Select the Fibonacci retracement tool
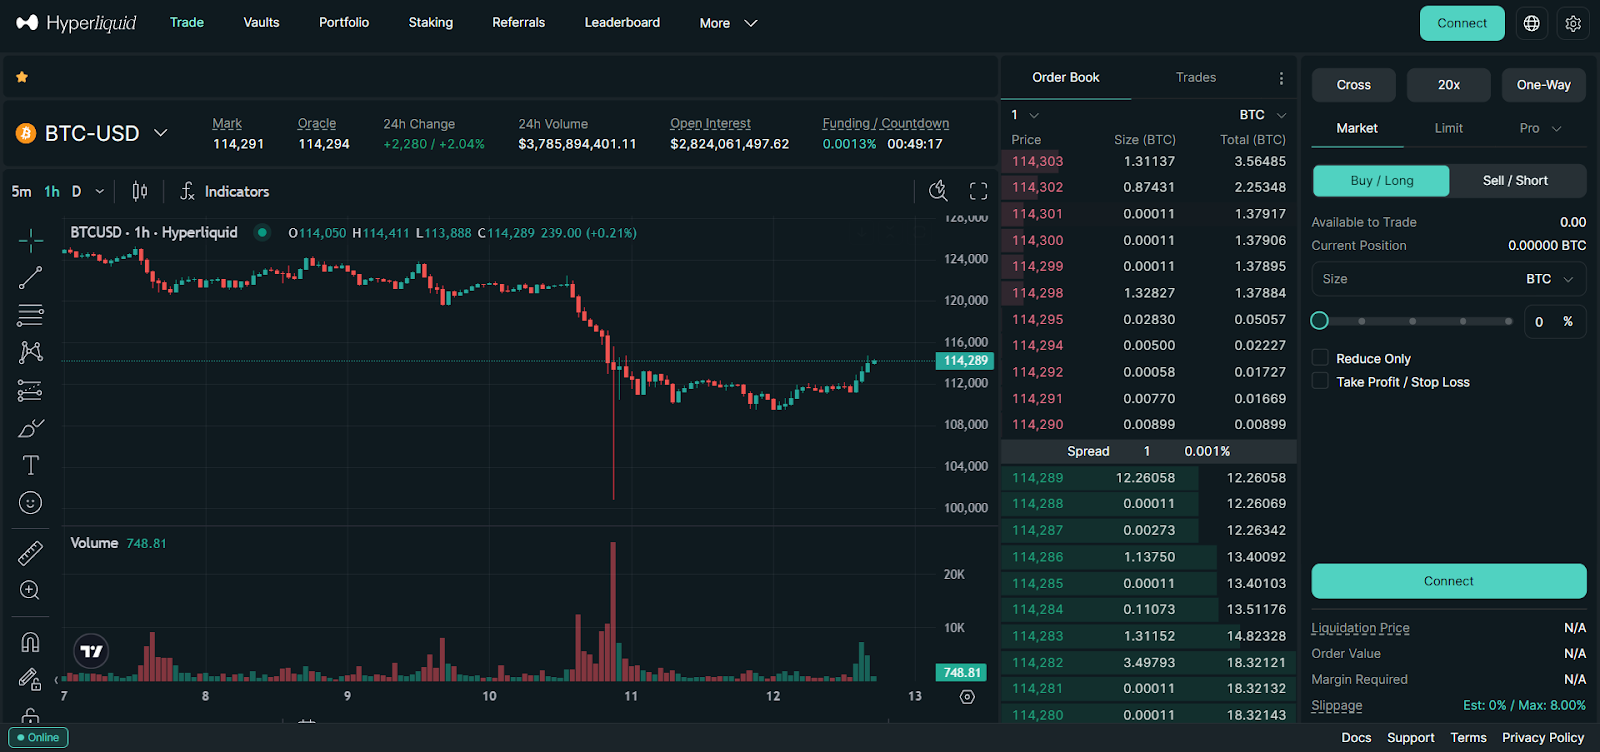 click(x=31, y=315)
